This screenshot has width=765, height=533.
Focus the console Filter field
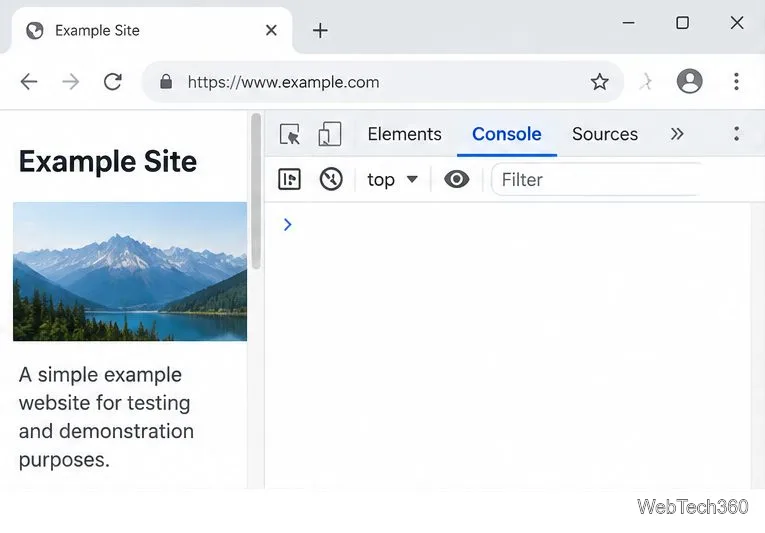[x=598, y=180]
